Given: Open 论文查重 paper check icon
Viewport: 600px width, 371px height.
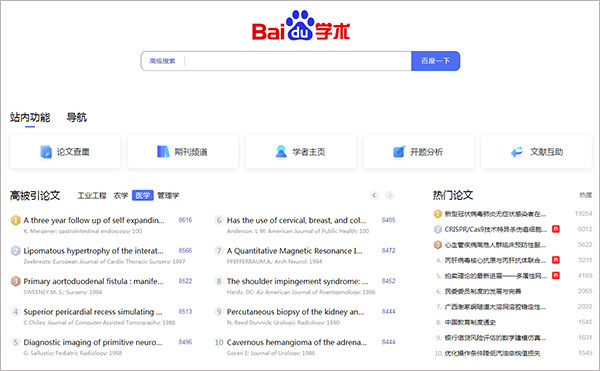Looking at the screenshot, I should click(x=46, y=152).
